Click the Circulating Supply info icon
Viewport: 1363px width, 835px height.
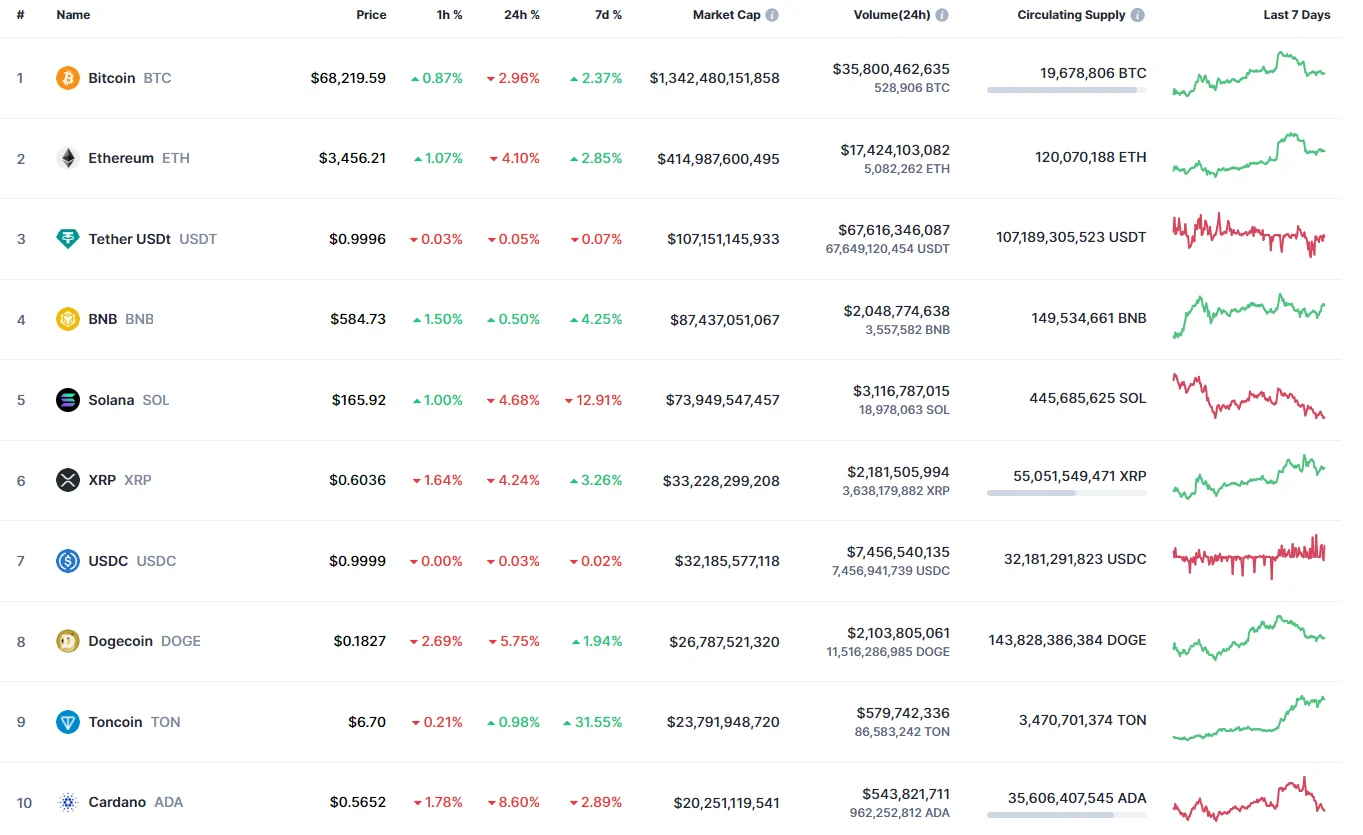coord(1138,15)
